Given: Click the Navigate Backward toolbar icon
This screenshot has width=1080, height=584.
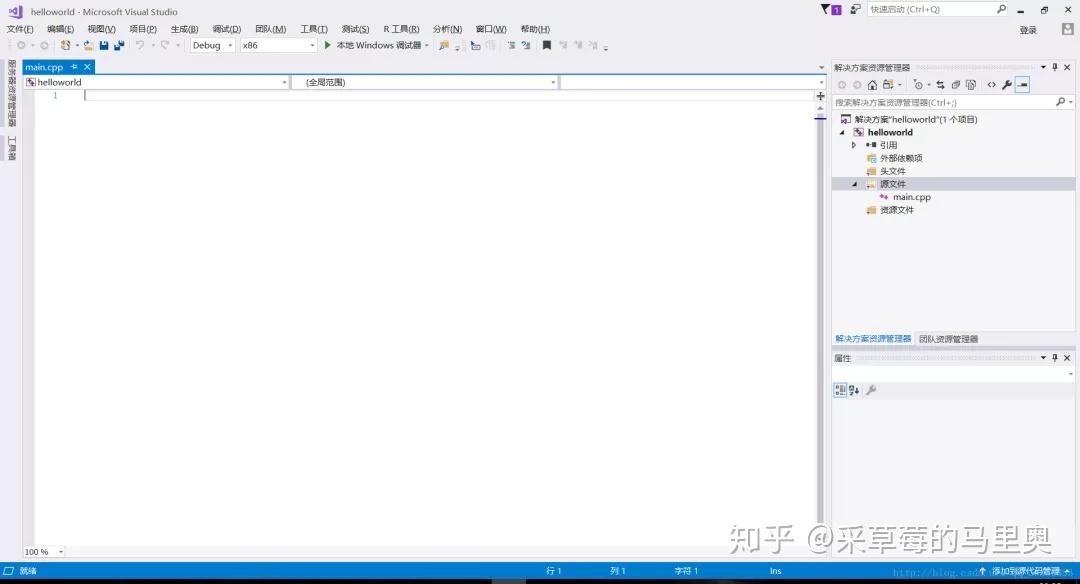Looking at the screenshot, I should point(20,44).
